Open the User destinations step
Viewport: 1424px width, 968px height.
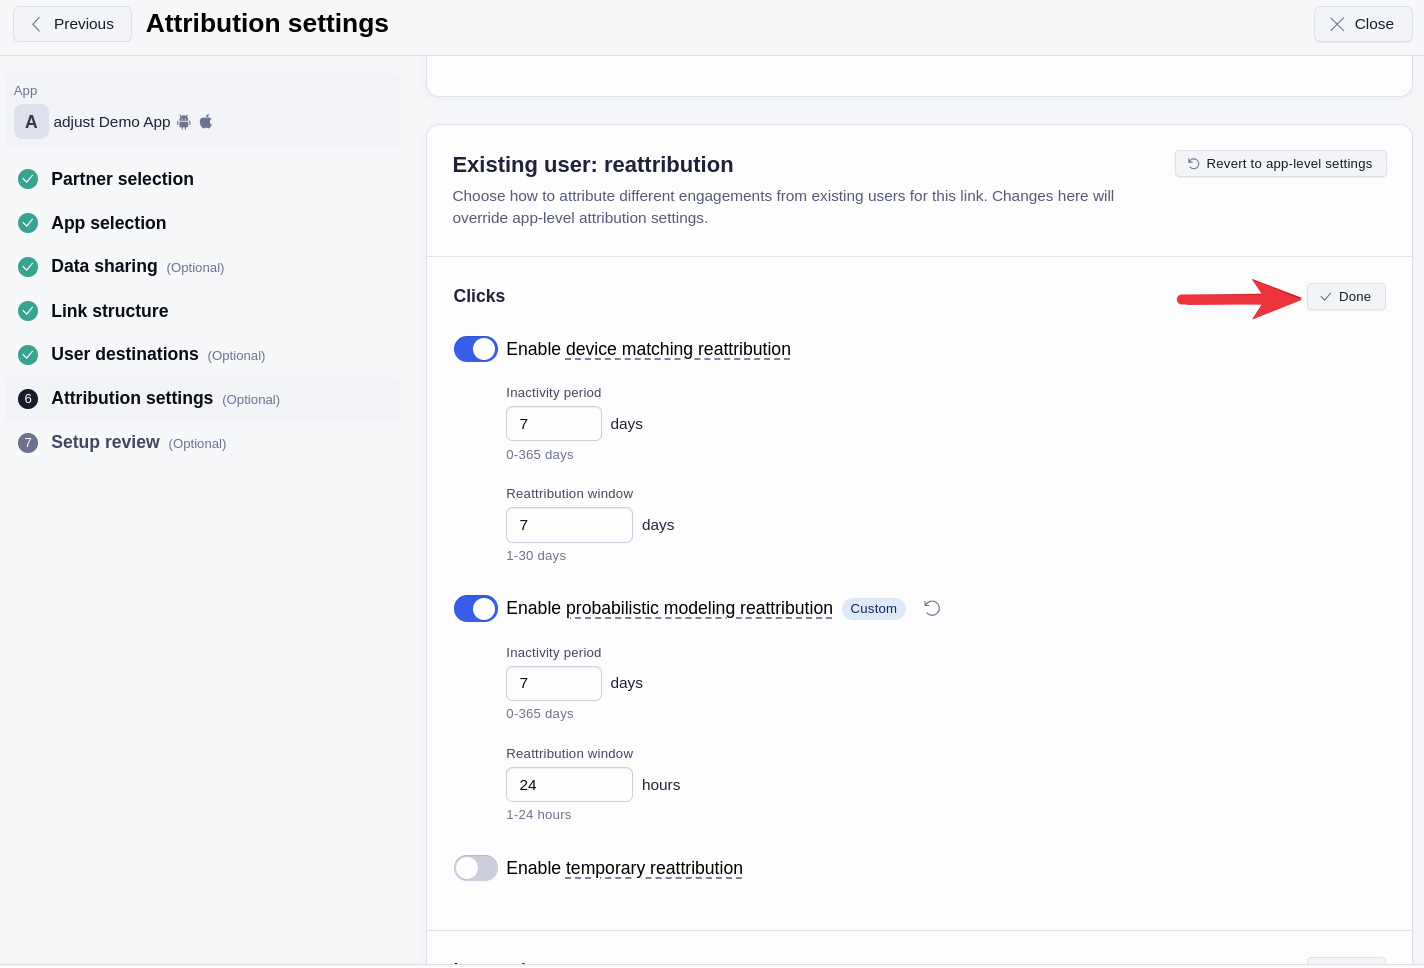click(125, 354)
